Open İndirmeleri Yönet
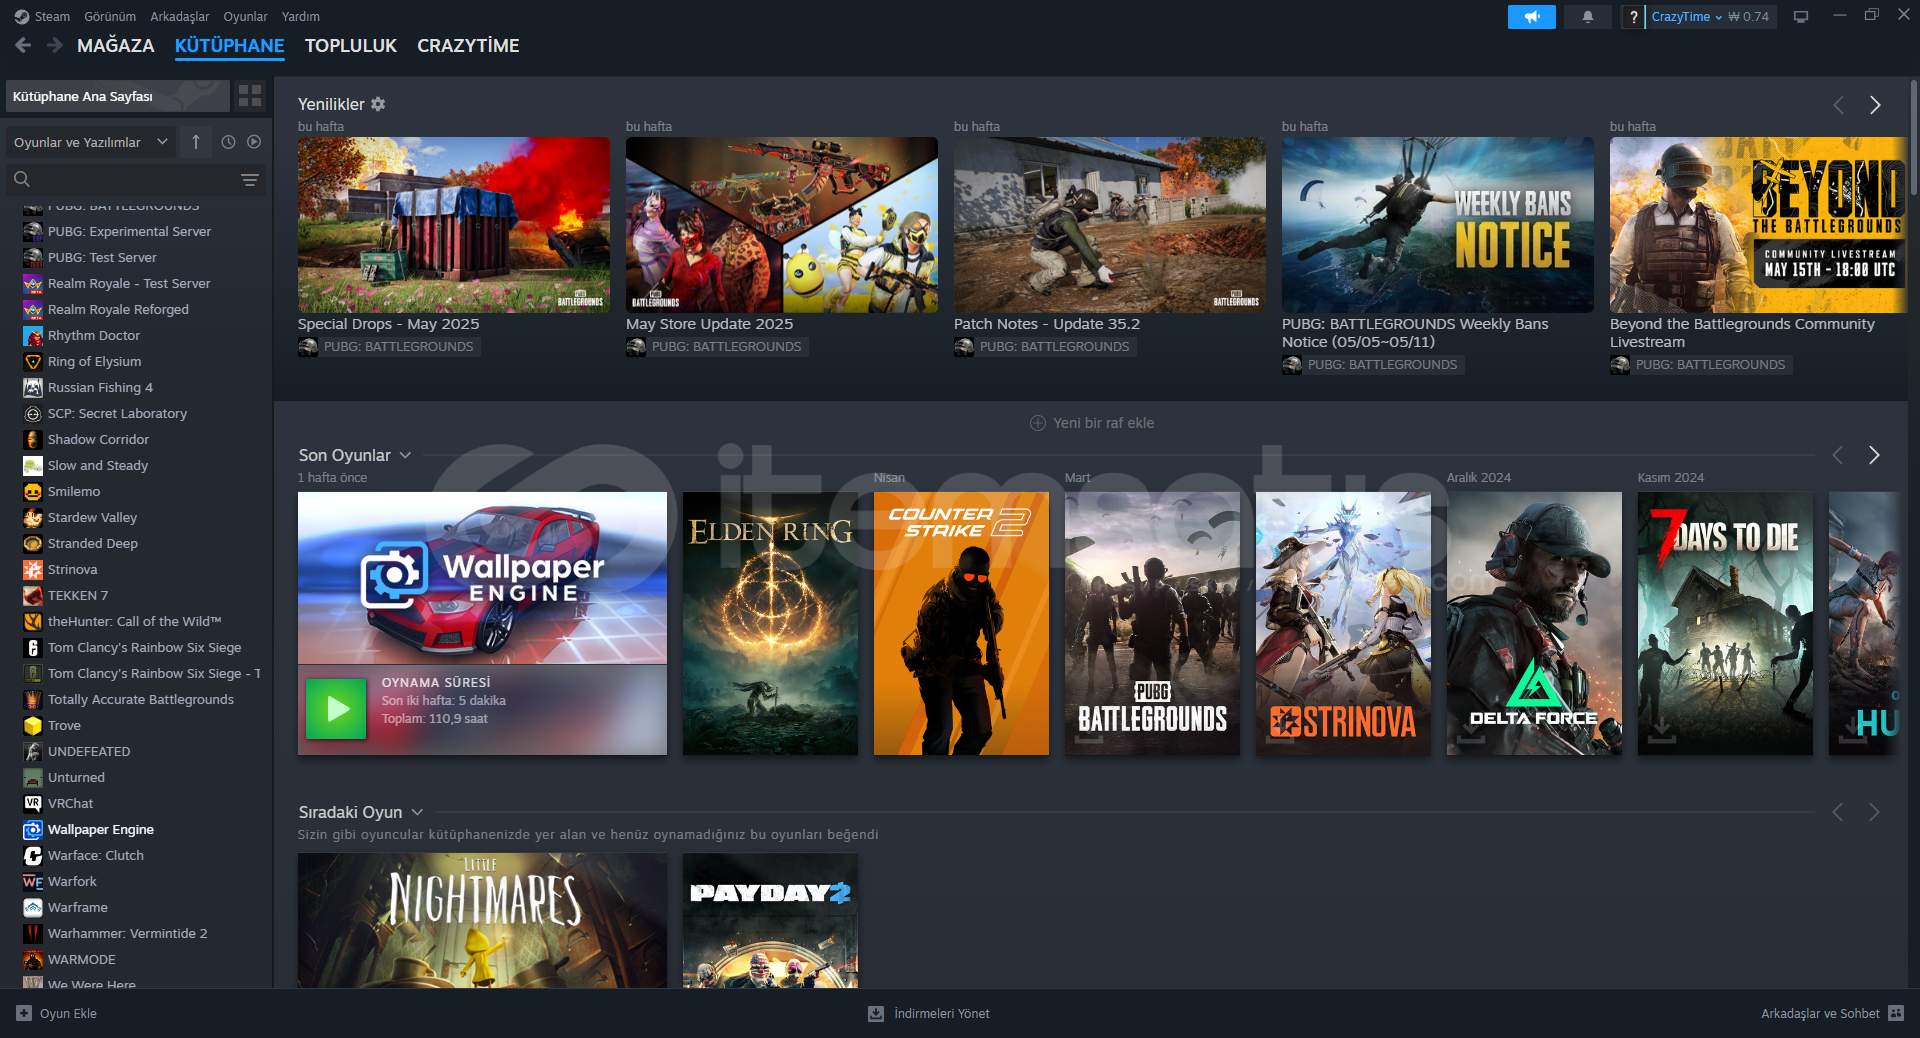This screenshot has height=1038, width=1920. (941, 1014)
